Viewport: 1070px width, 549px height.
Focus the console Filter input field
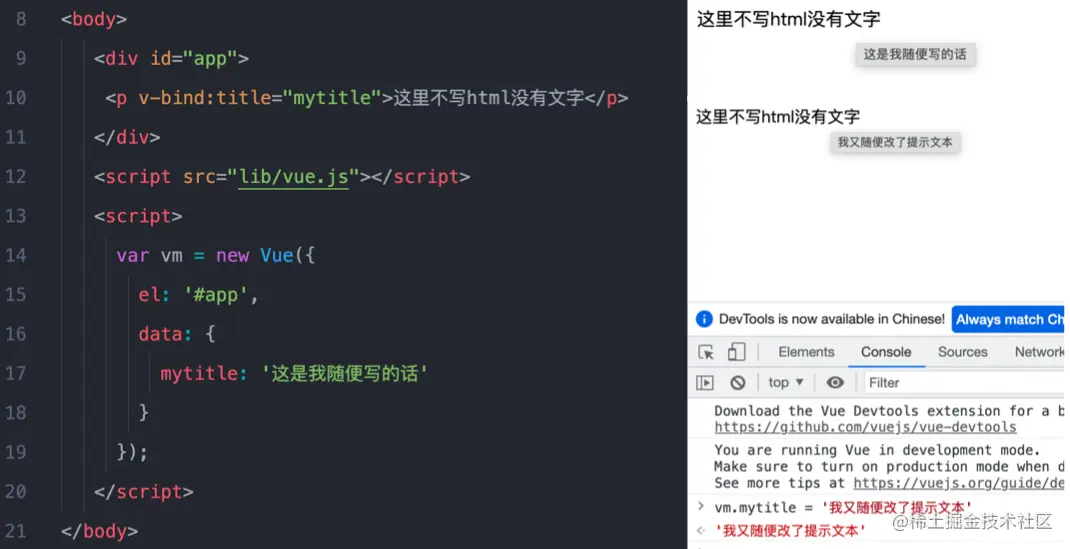[964, 383]
